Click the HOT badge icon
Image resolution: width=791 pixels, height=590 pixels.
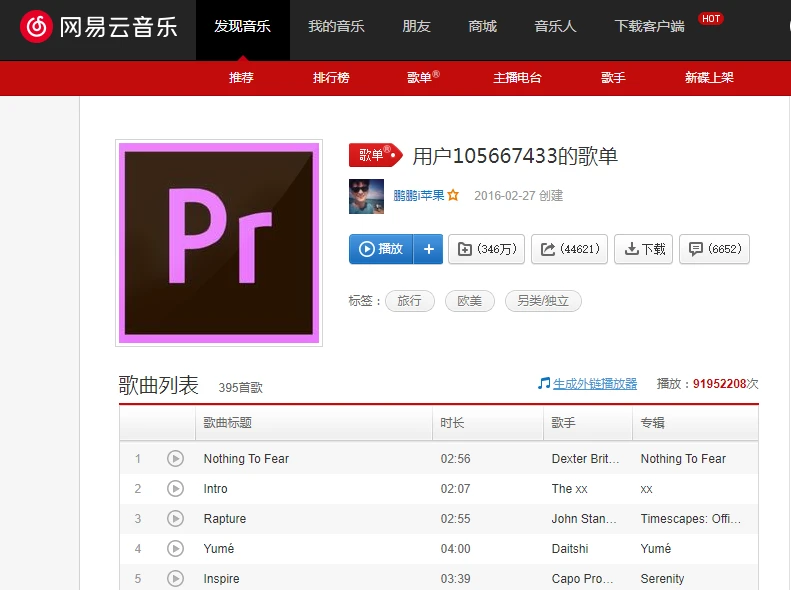(x=711, y=19)
